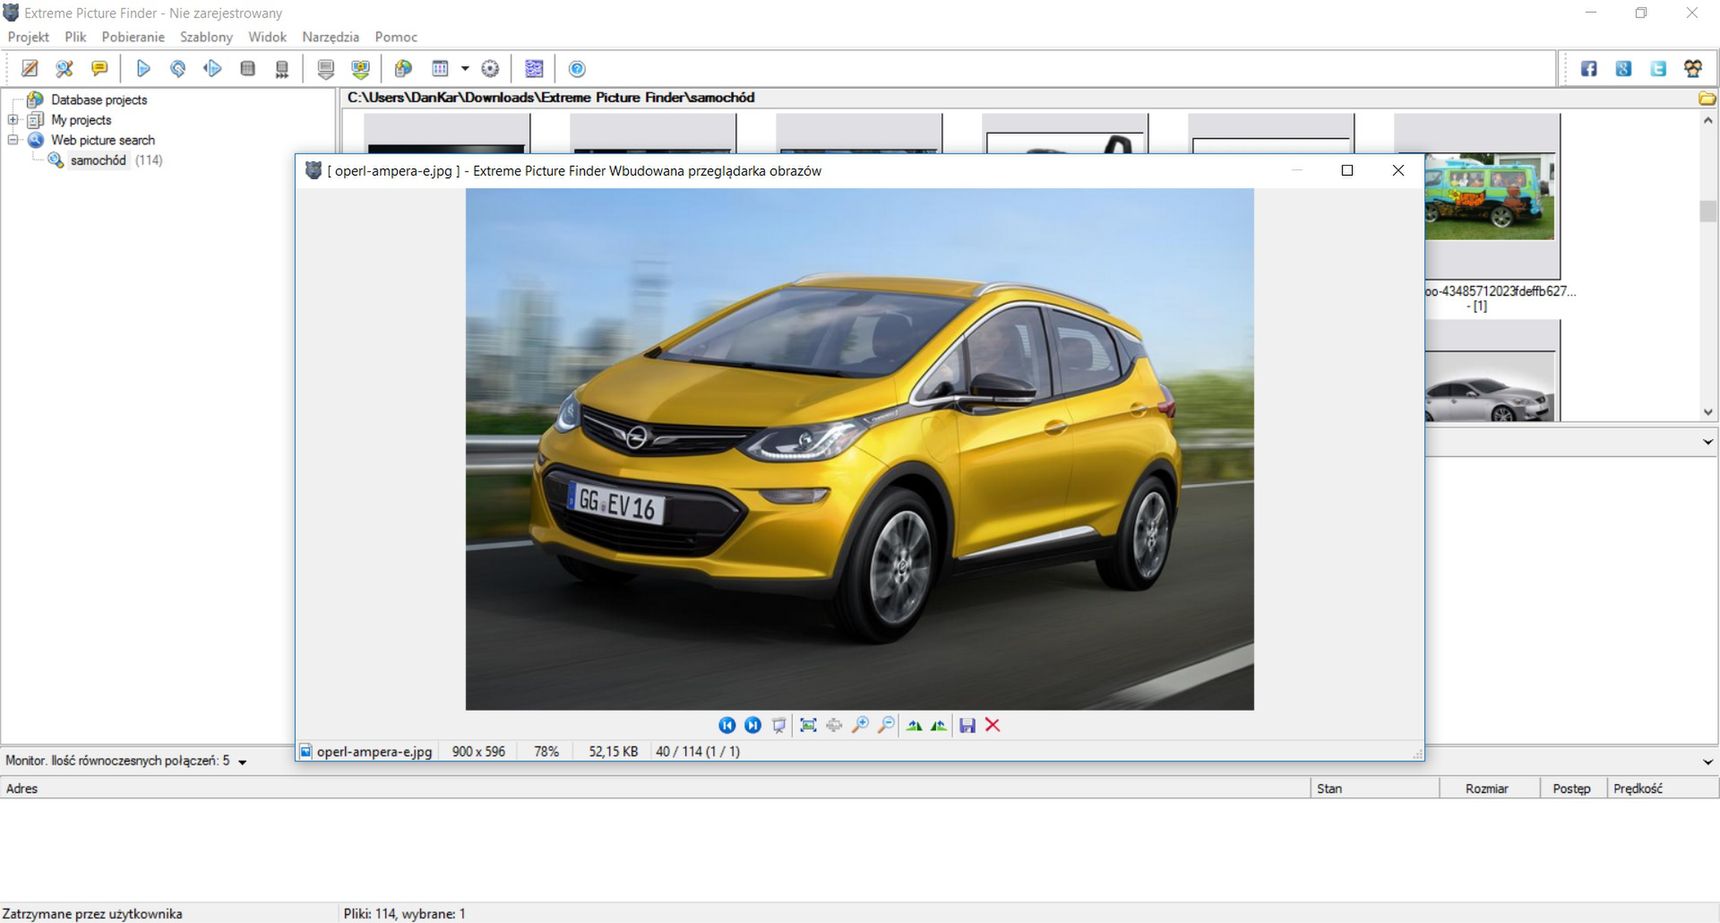Select My projects in tree
Screen dimensions: 1720x923
(81, 120)
